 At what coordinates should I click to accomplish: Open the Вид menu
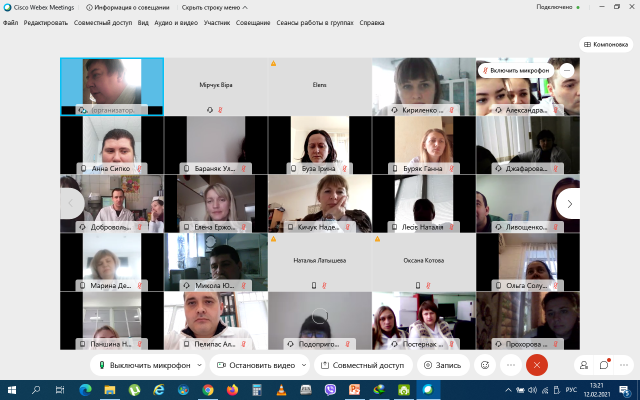click(x=143, y=23)
